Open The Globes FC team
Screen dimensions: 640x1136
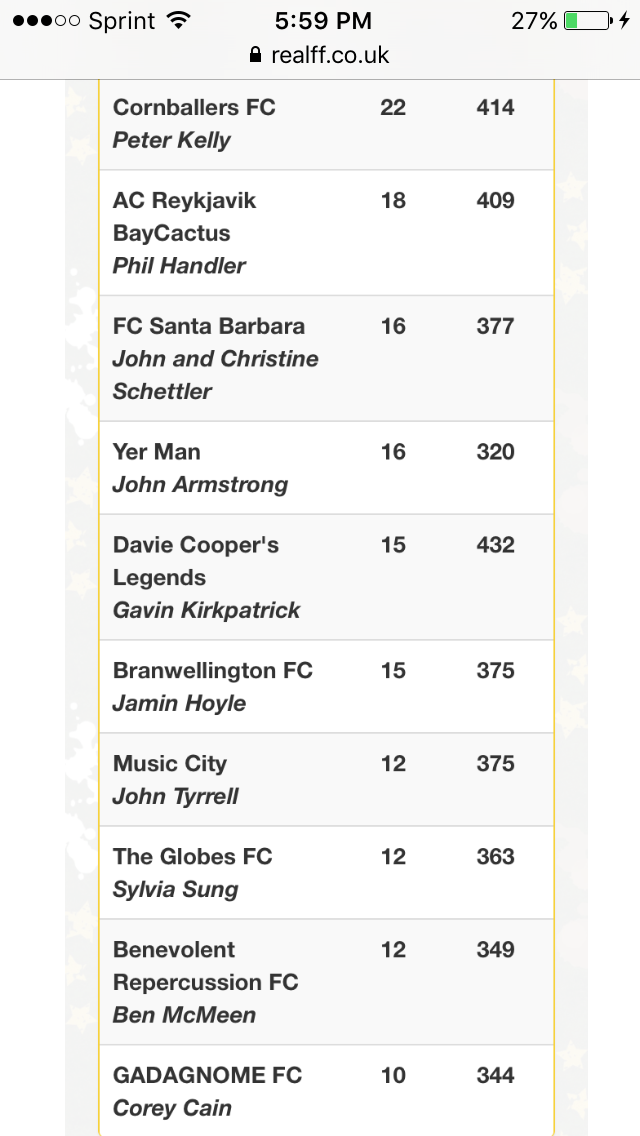point(193,857)
